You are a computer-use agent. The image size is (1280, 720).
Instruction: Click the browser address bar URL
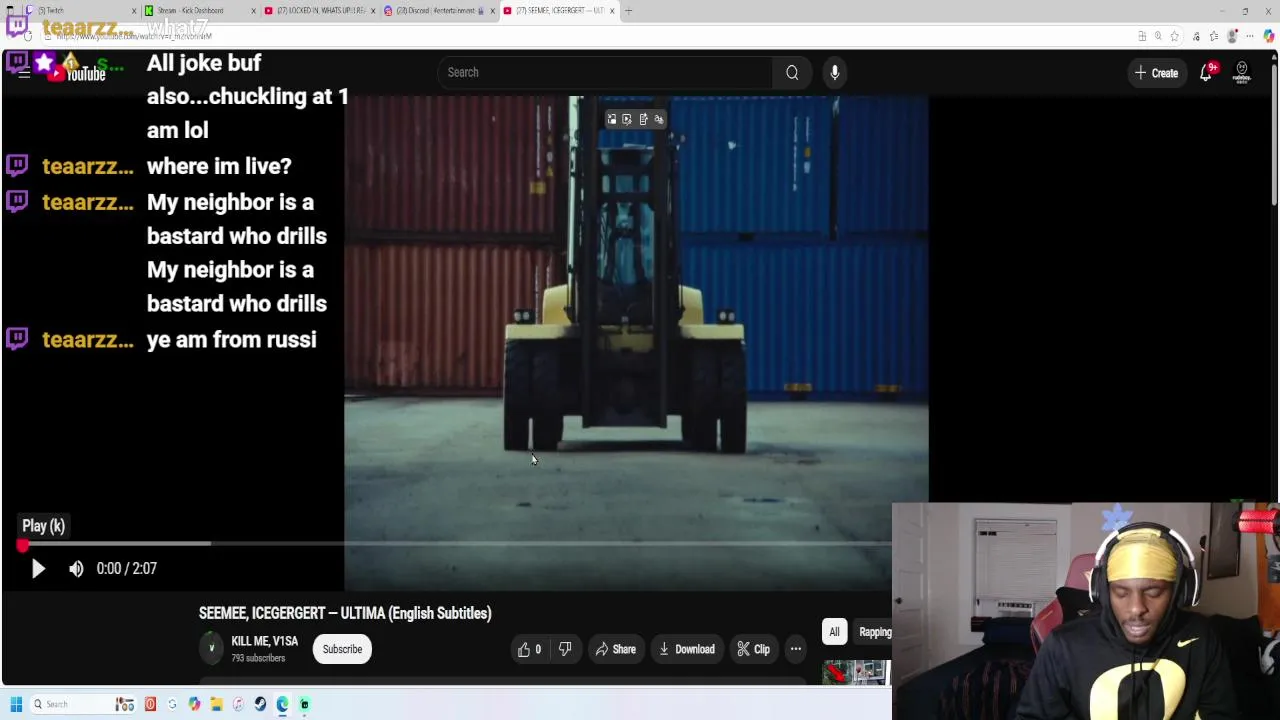pyautogui.click(x=133, y=36)
